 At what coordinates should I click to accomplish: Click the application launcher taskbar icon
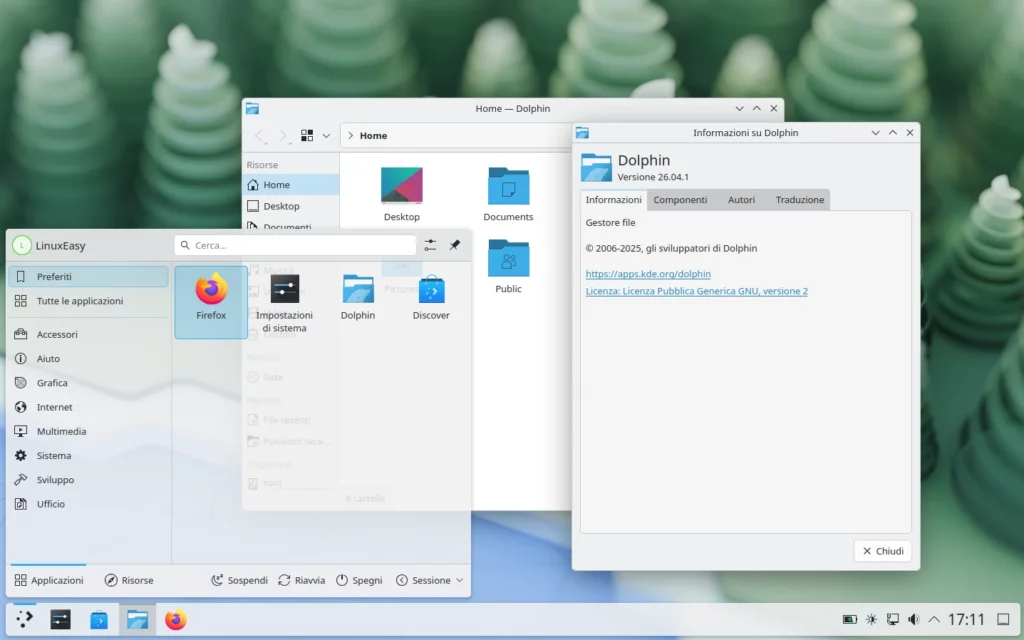coord(24,620)
